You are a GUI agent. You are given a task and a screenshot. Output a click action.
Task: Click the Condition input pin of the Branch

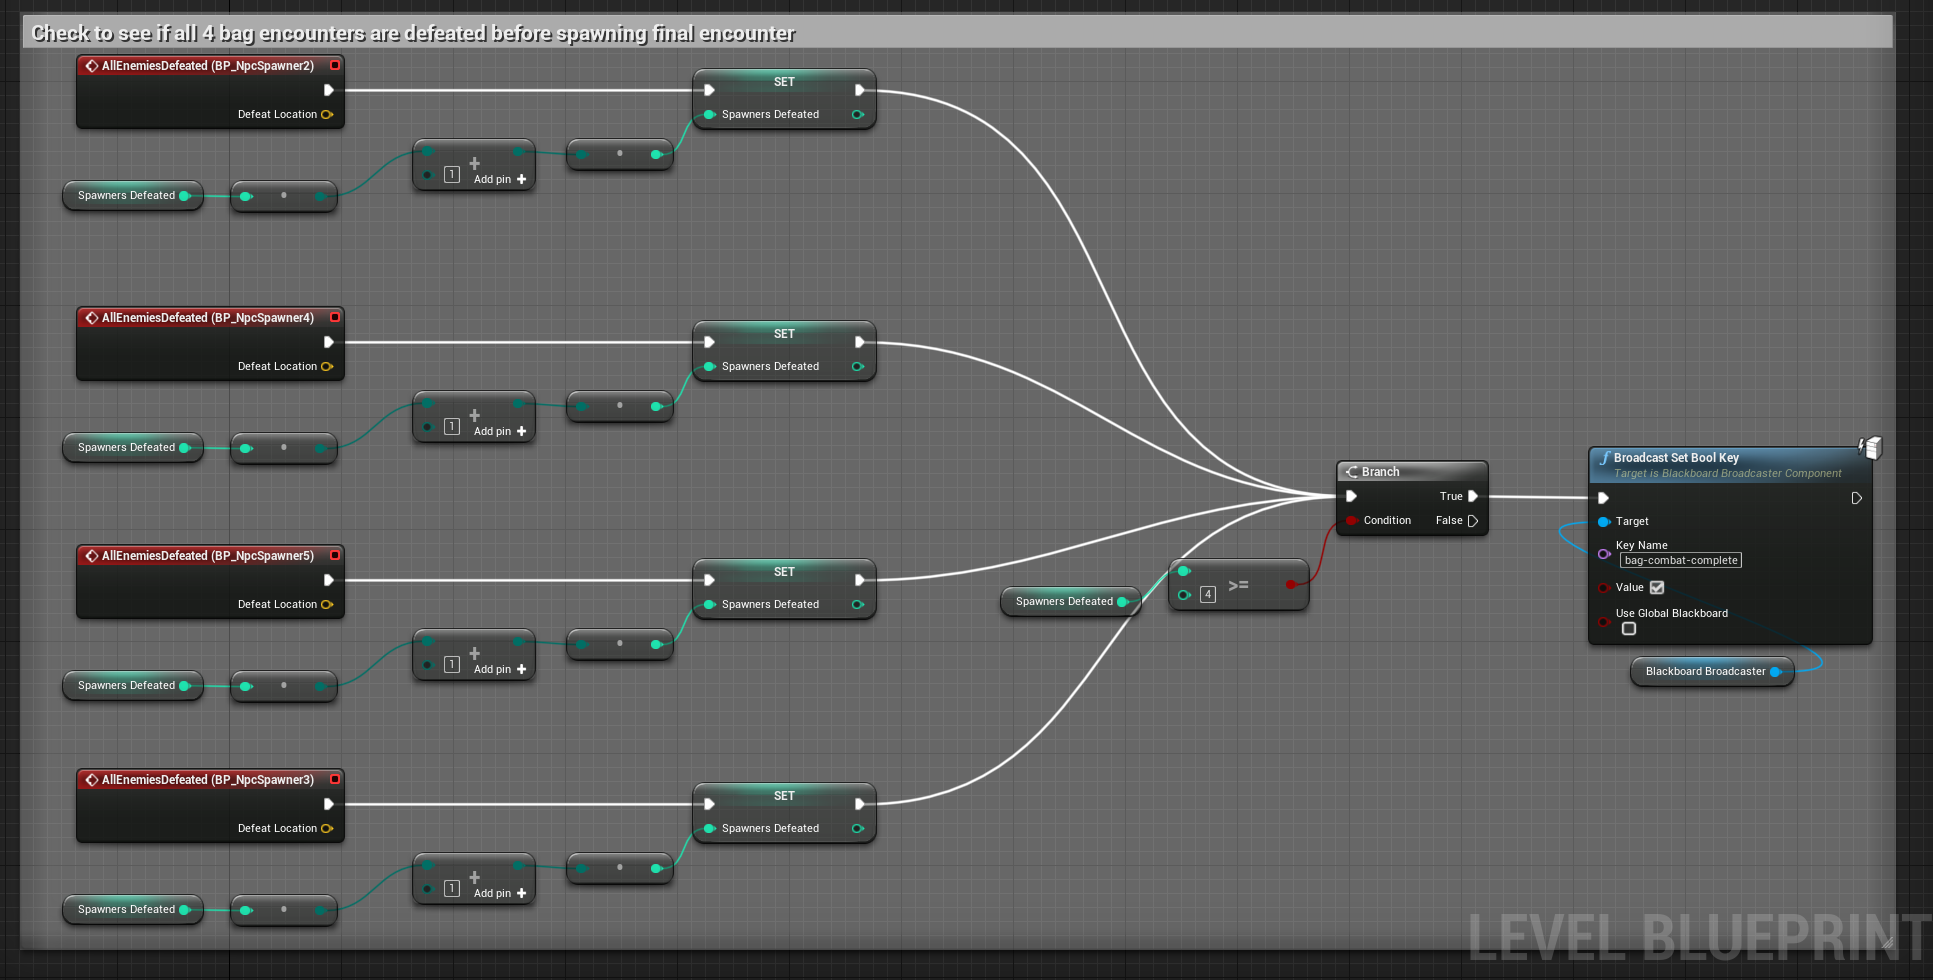[x=1351, y=520]
